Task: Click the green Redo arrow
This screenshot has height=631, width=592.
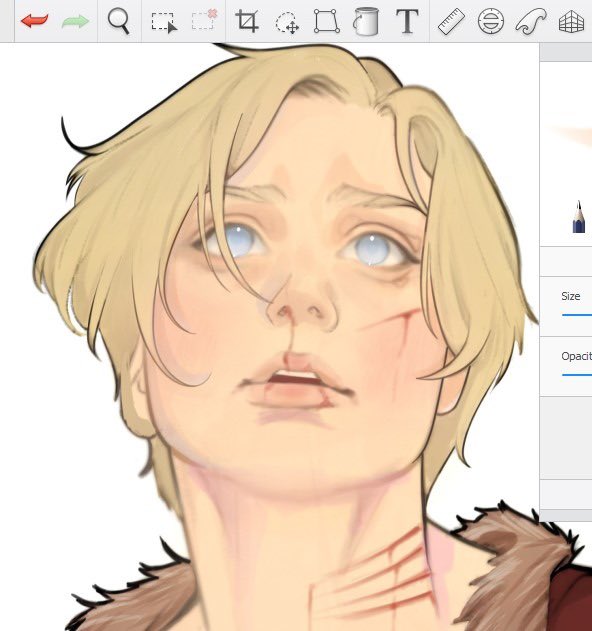Action: [x=75, y=21]
